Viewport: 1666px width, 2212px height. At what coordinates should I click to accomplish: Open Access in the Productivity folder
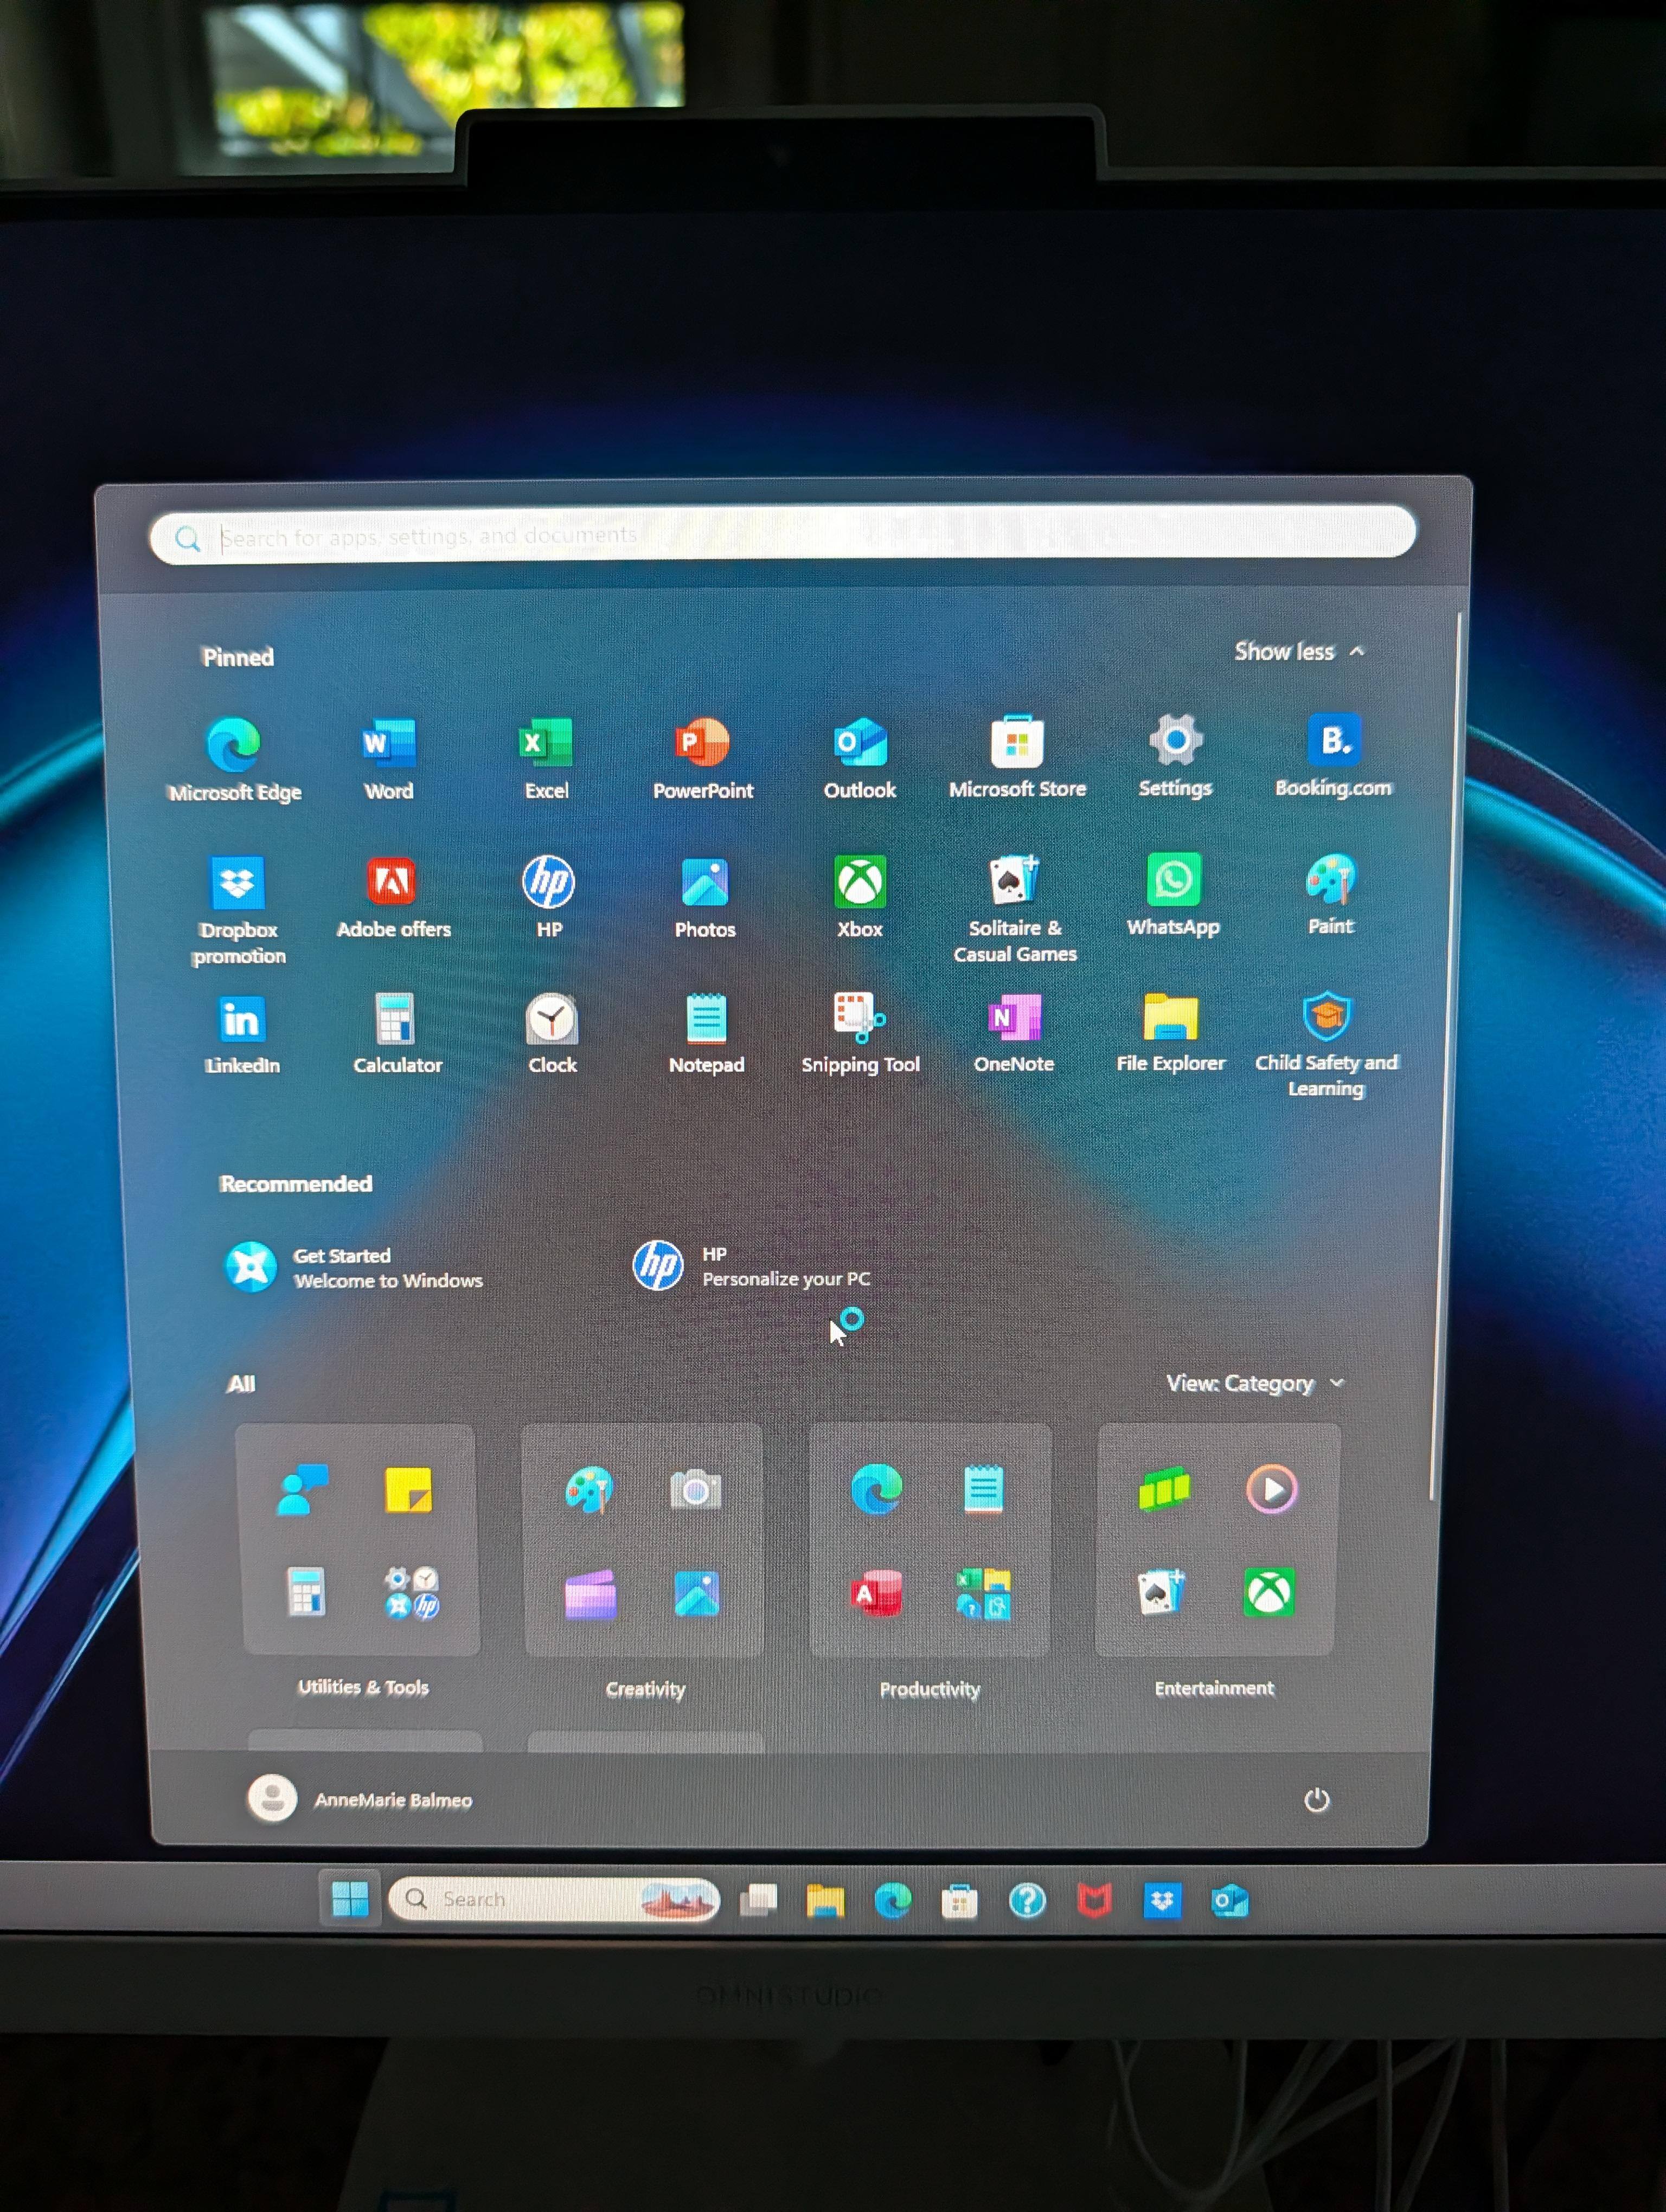click(x=876, y=1593)
